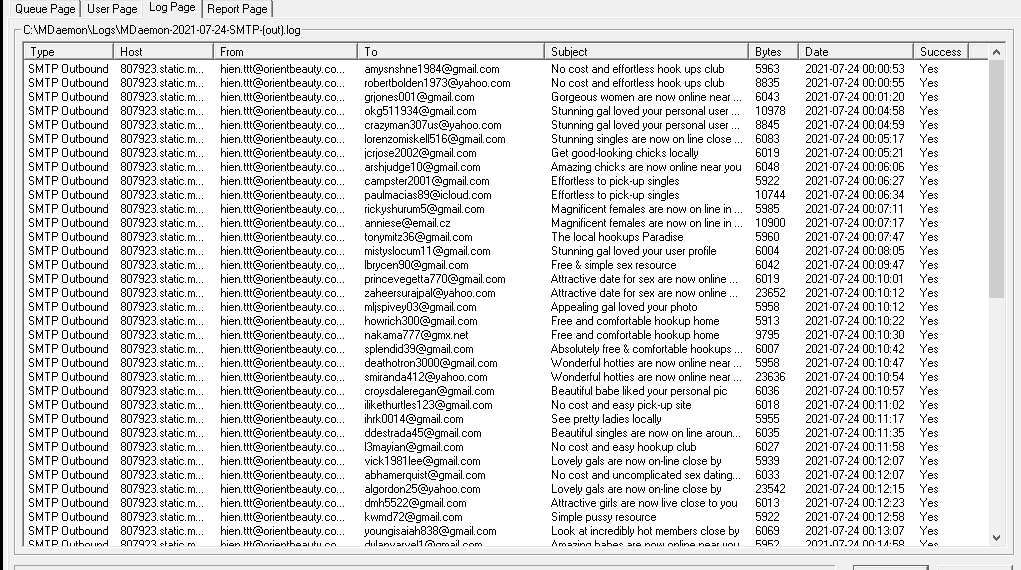
Task: Select the Log Page tab
Action: pos(172,7)
